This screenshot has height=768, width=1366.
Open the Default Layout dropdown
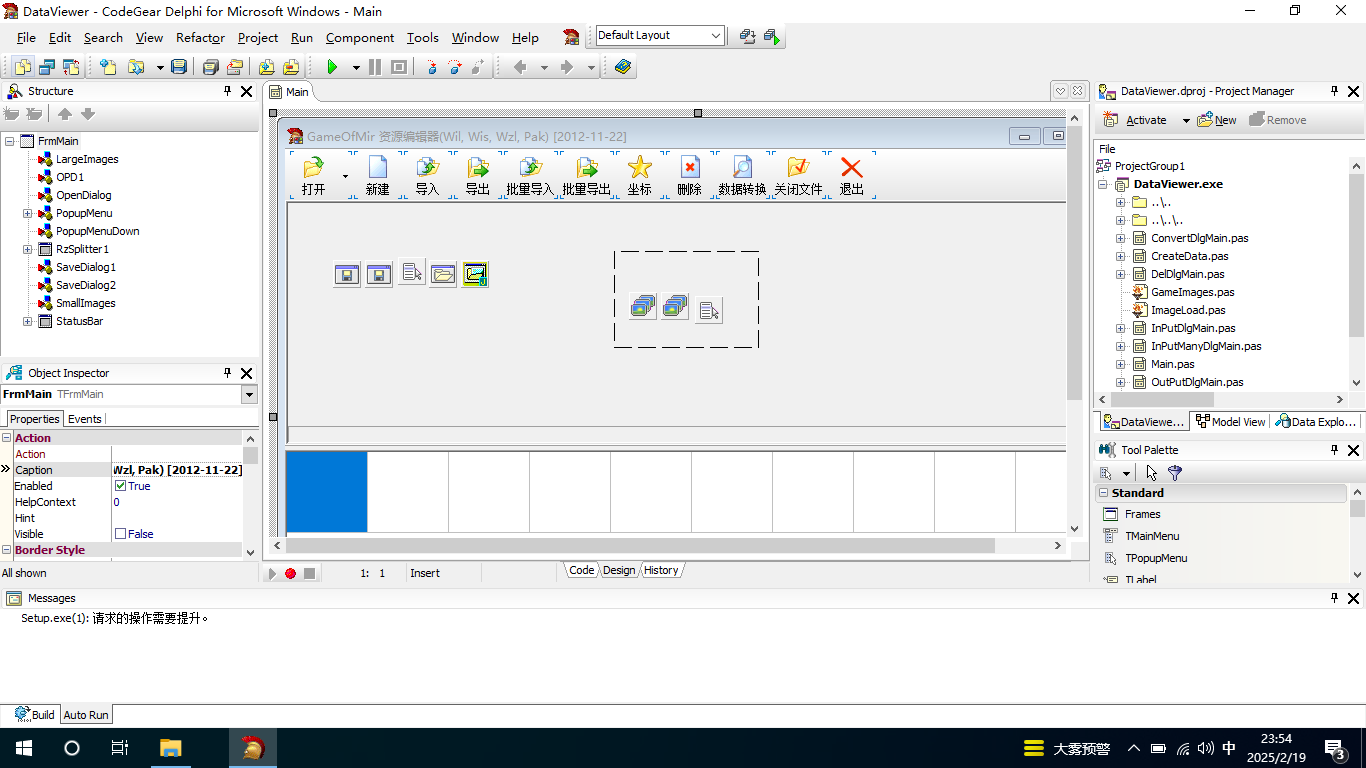(x=716, y=36)
